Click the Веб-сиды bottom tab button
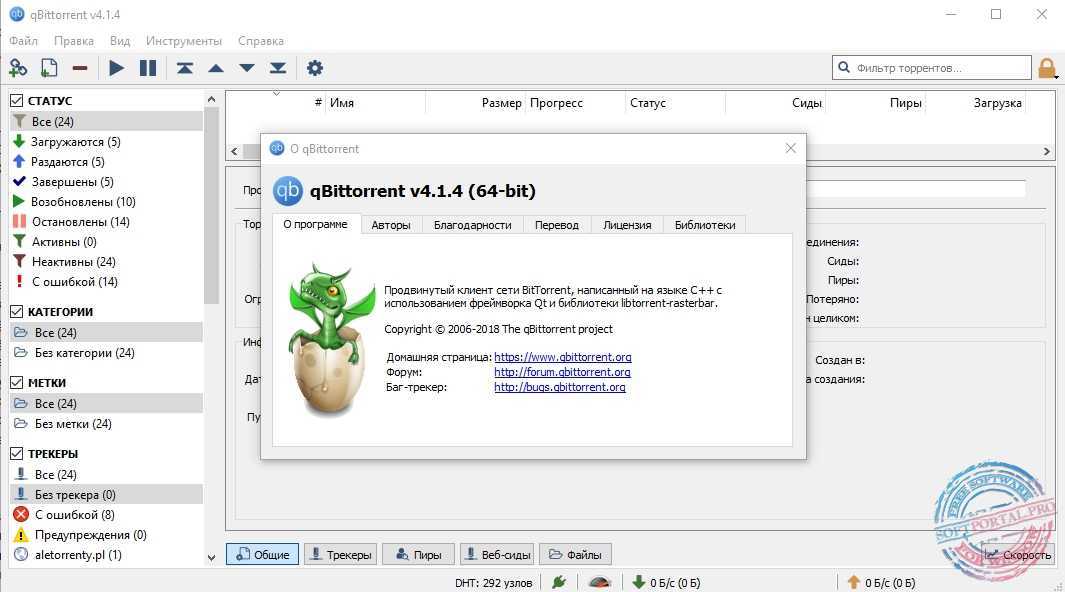 (497, 554)
